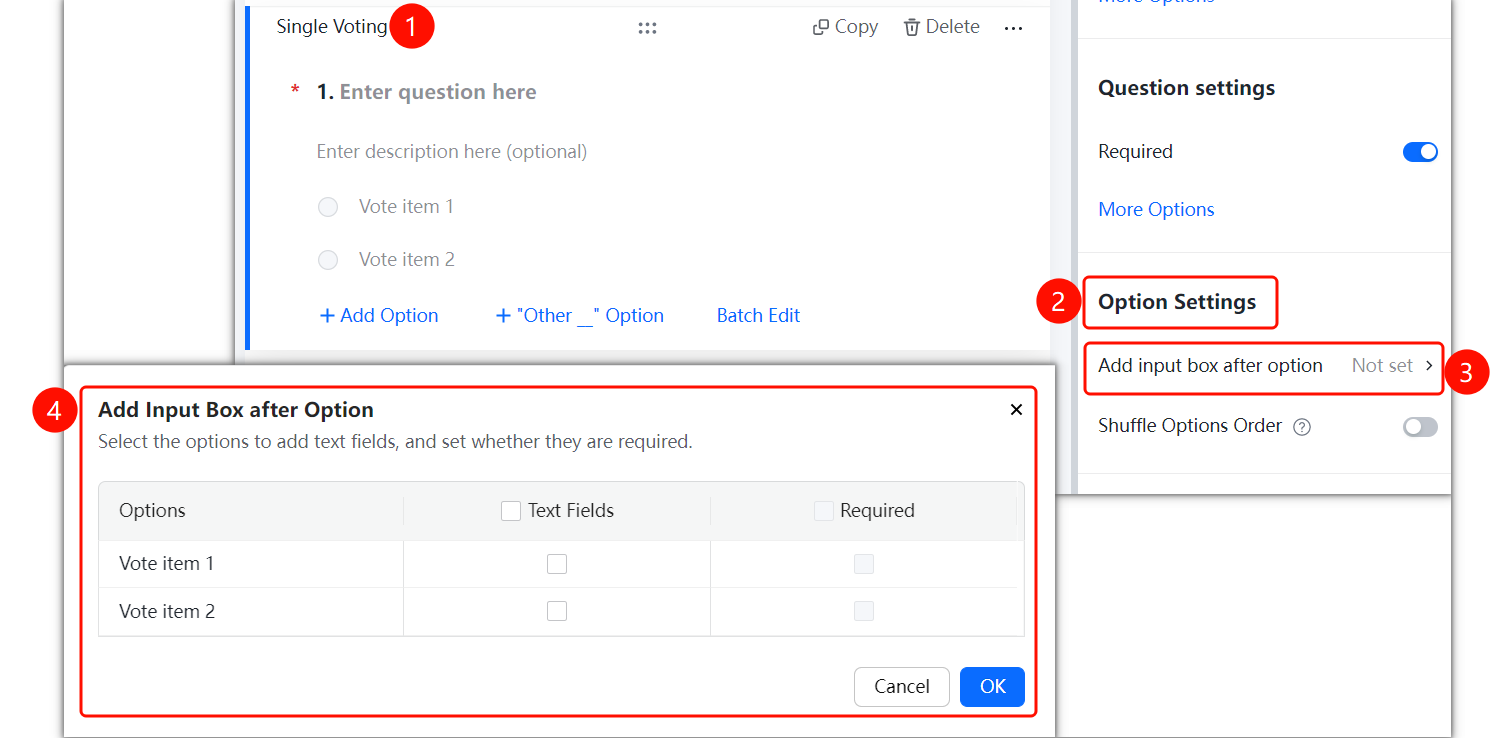Click Vote item 2 row in dialog table
1510x738 pixels.
561,611
